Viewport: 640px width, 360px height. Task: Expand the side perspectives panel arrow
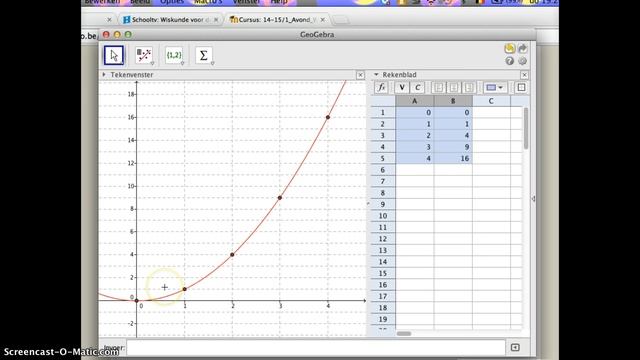tap(533, 199)
